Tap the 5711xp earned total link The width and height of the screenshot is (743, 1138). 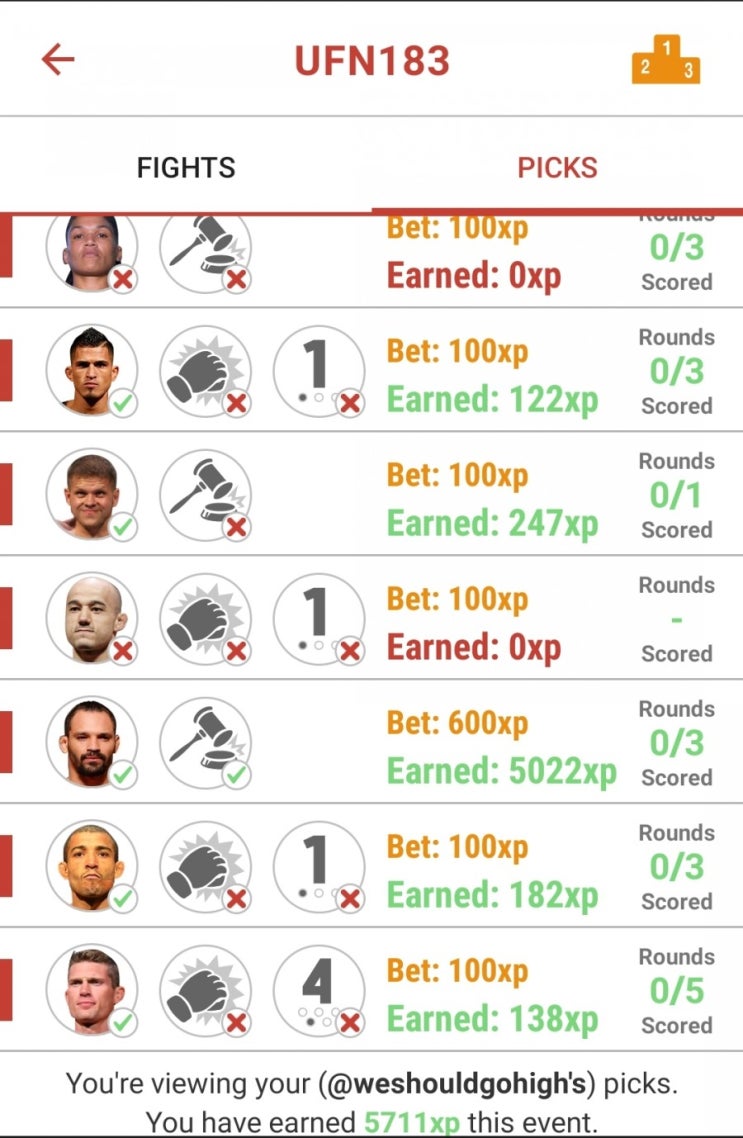pyautogui.click(x=411, y=1123)
